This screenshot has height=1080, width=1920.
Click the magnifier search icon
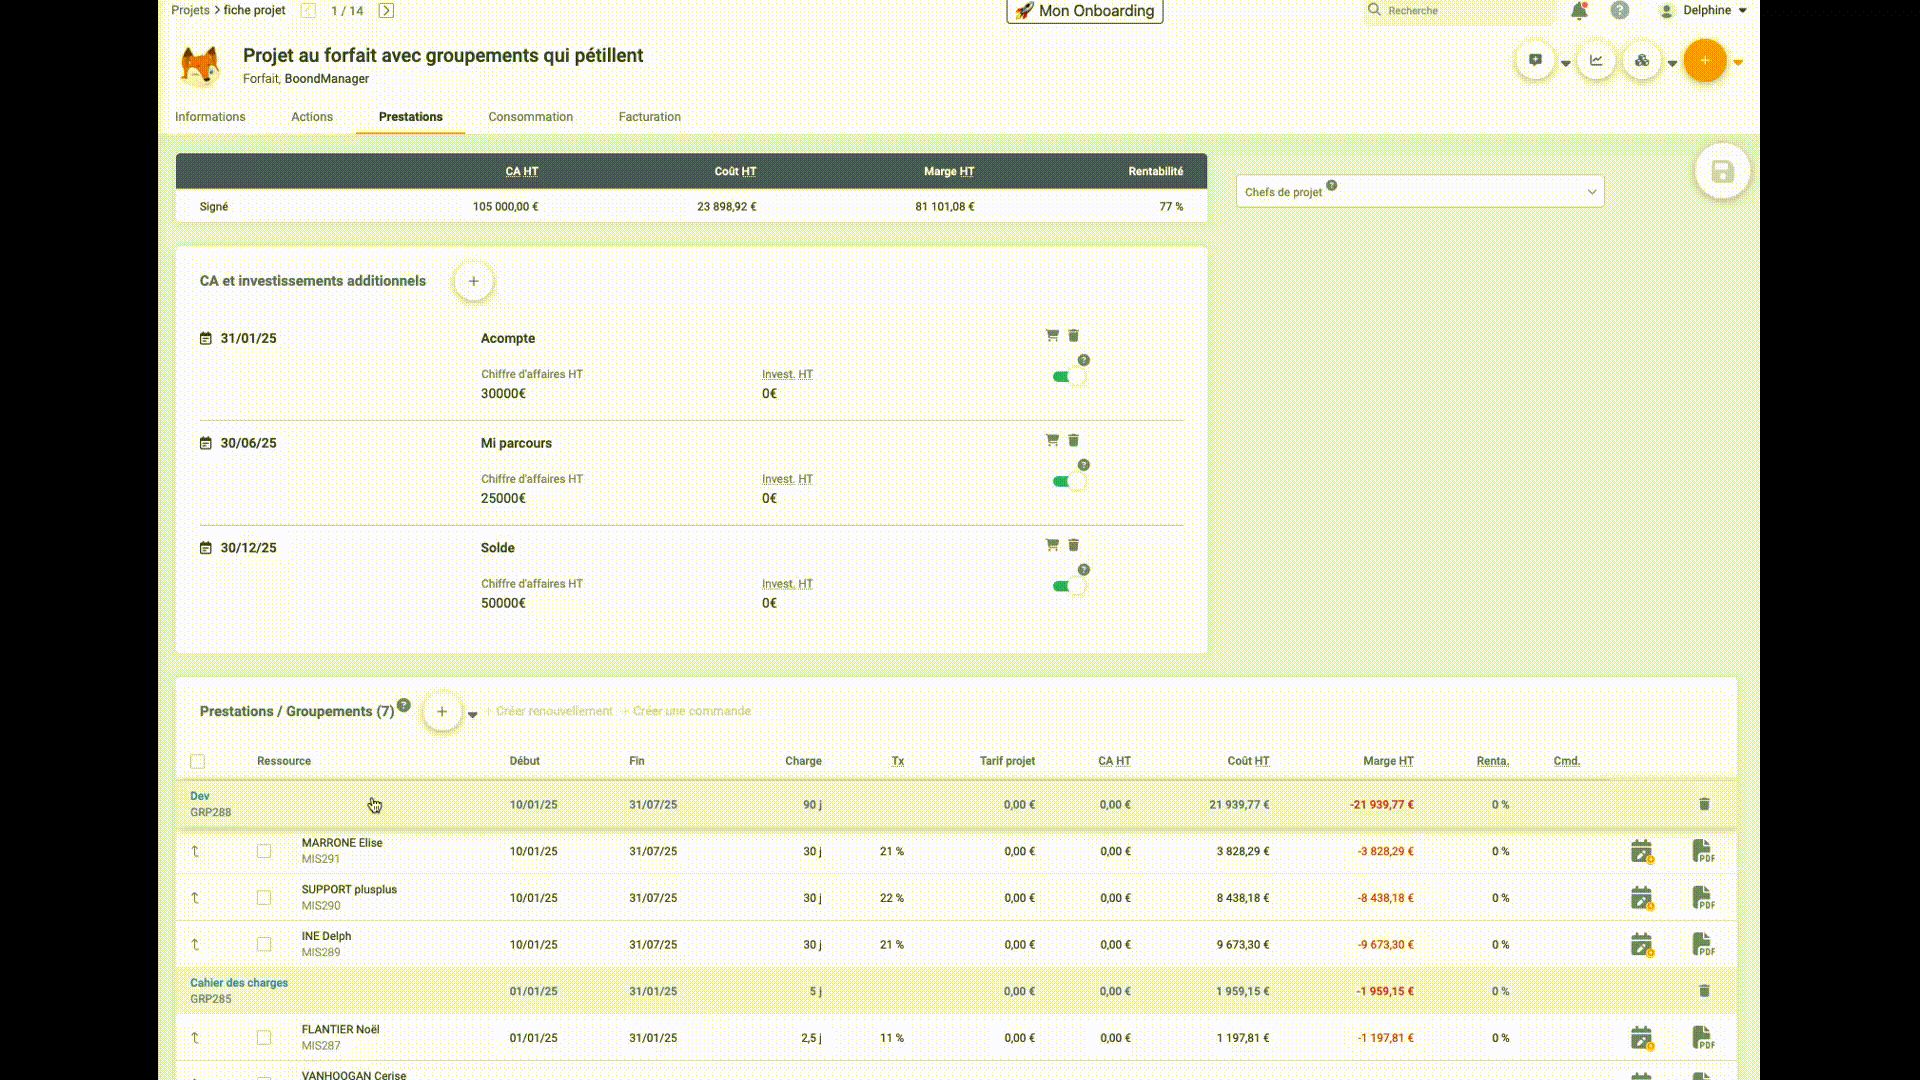coord(1375,10)
